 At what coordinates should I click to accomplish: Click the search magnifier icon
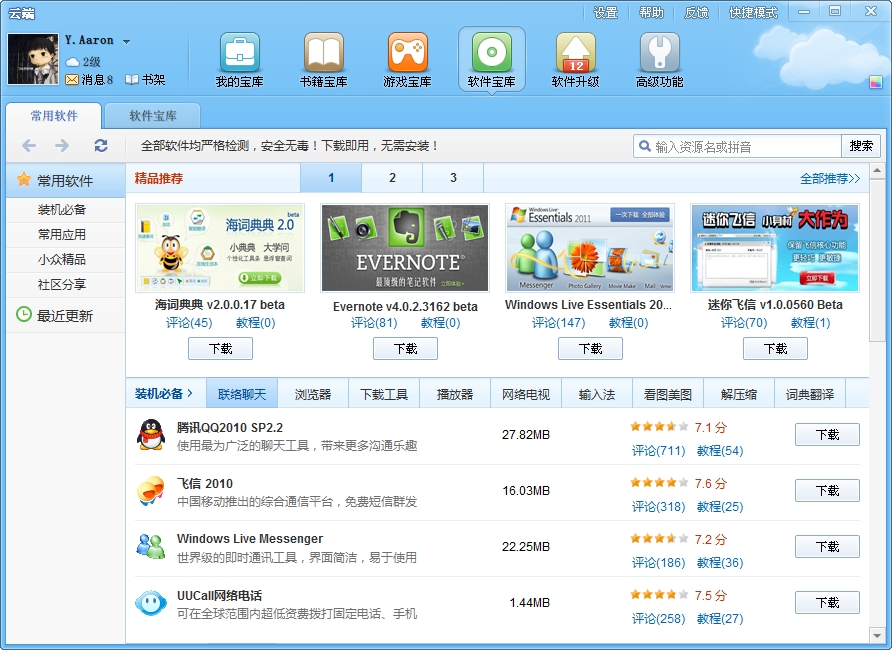pyautogui.click(x=645, y=146)
